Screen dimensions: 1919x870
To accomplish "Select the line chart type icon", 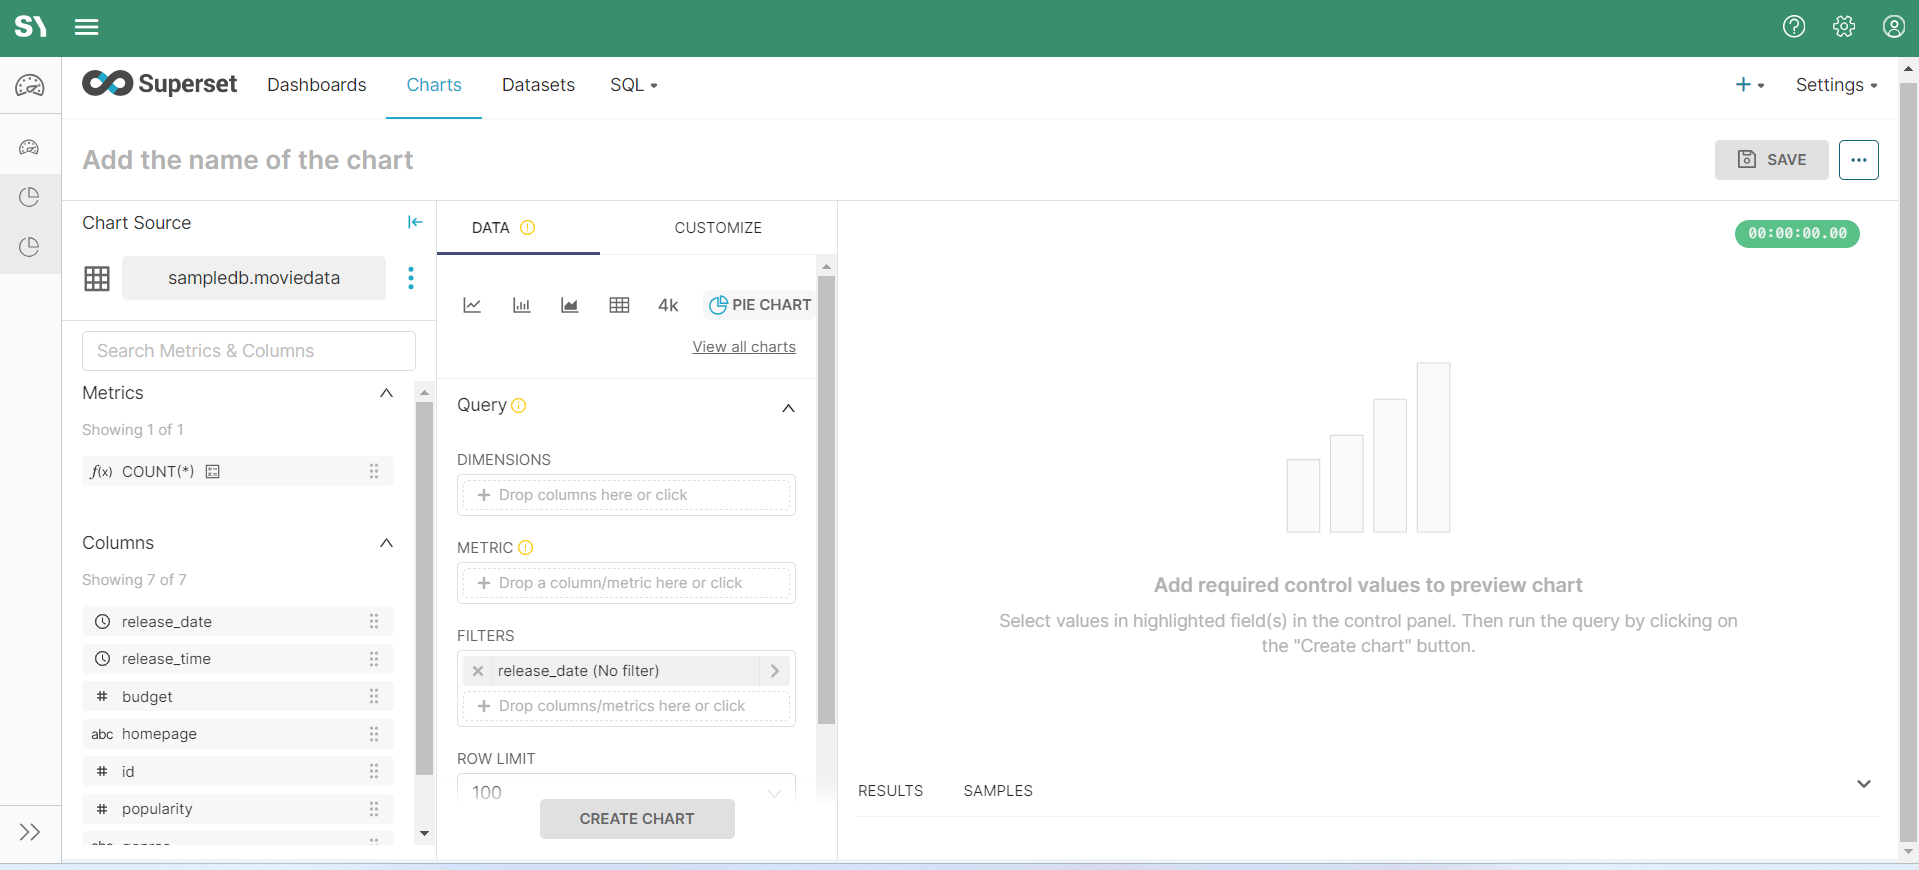I will [472, 305].
